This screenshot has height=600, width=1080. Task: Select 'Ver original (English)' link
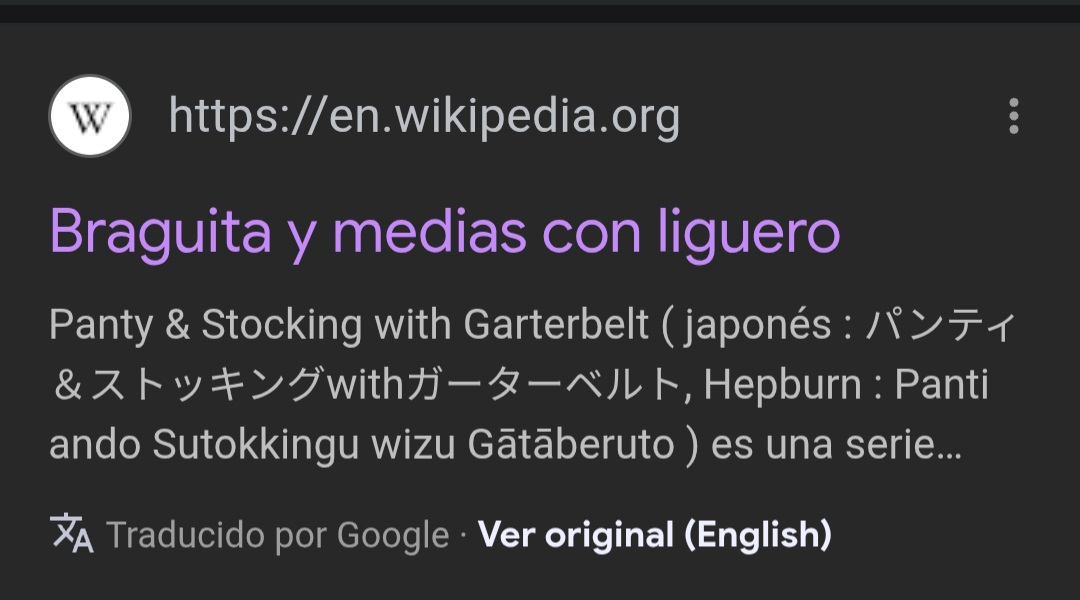coord(654,535)
